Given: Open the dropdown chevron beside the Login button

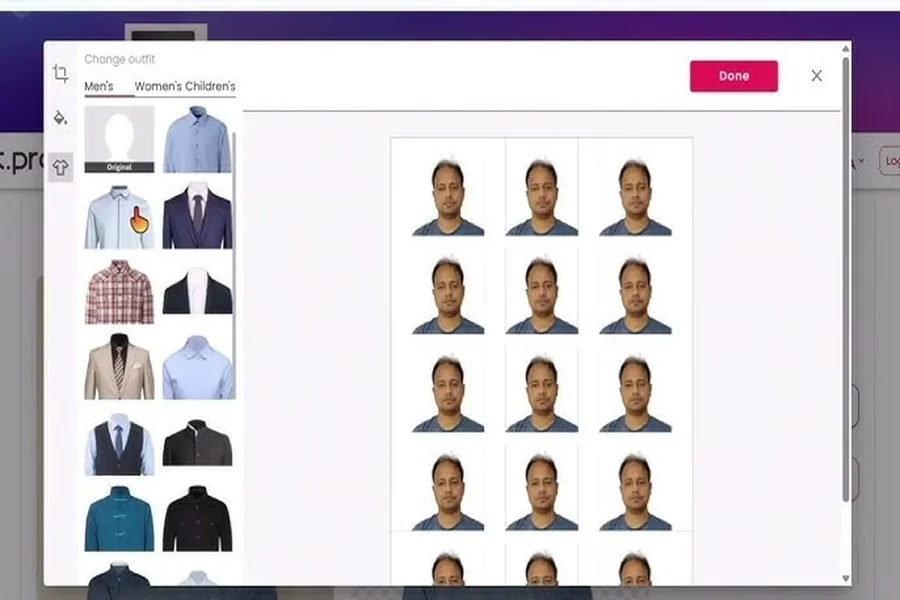Looking at the screenshot, I should coord(861,160).
